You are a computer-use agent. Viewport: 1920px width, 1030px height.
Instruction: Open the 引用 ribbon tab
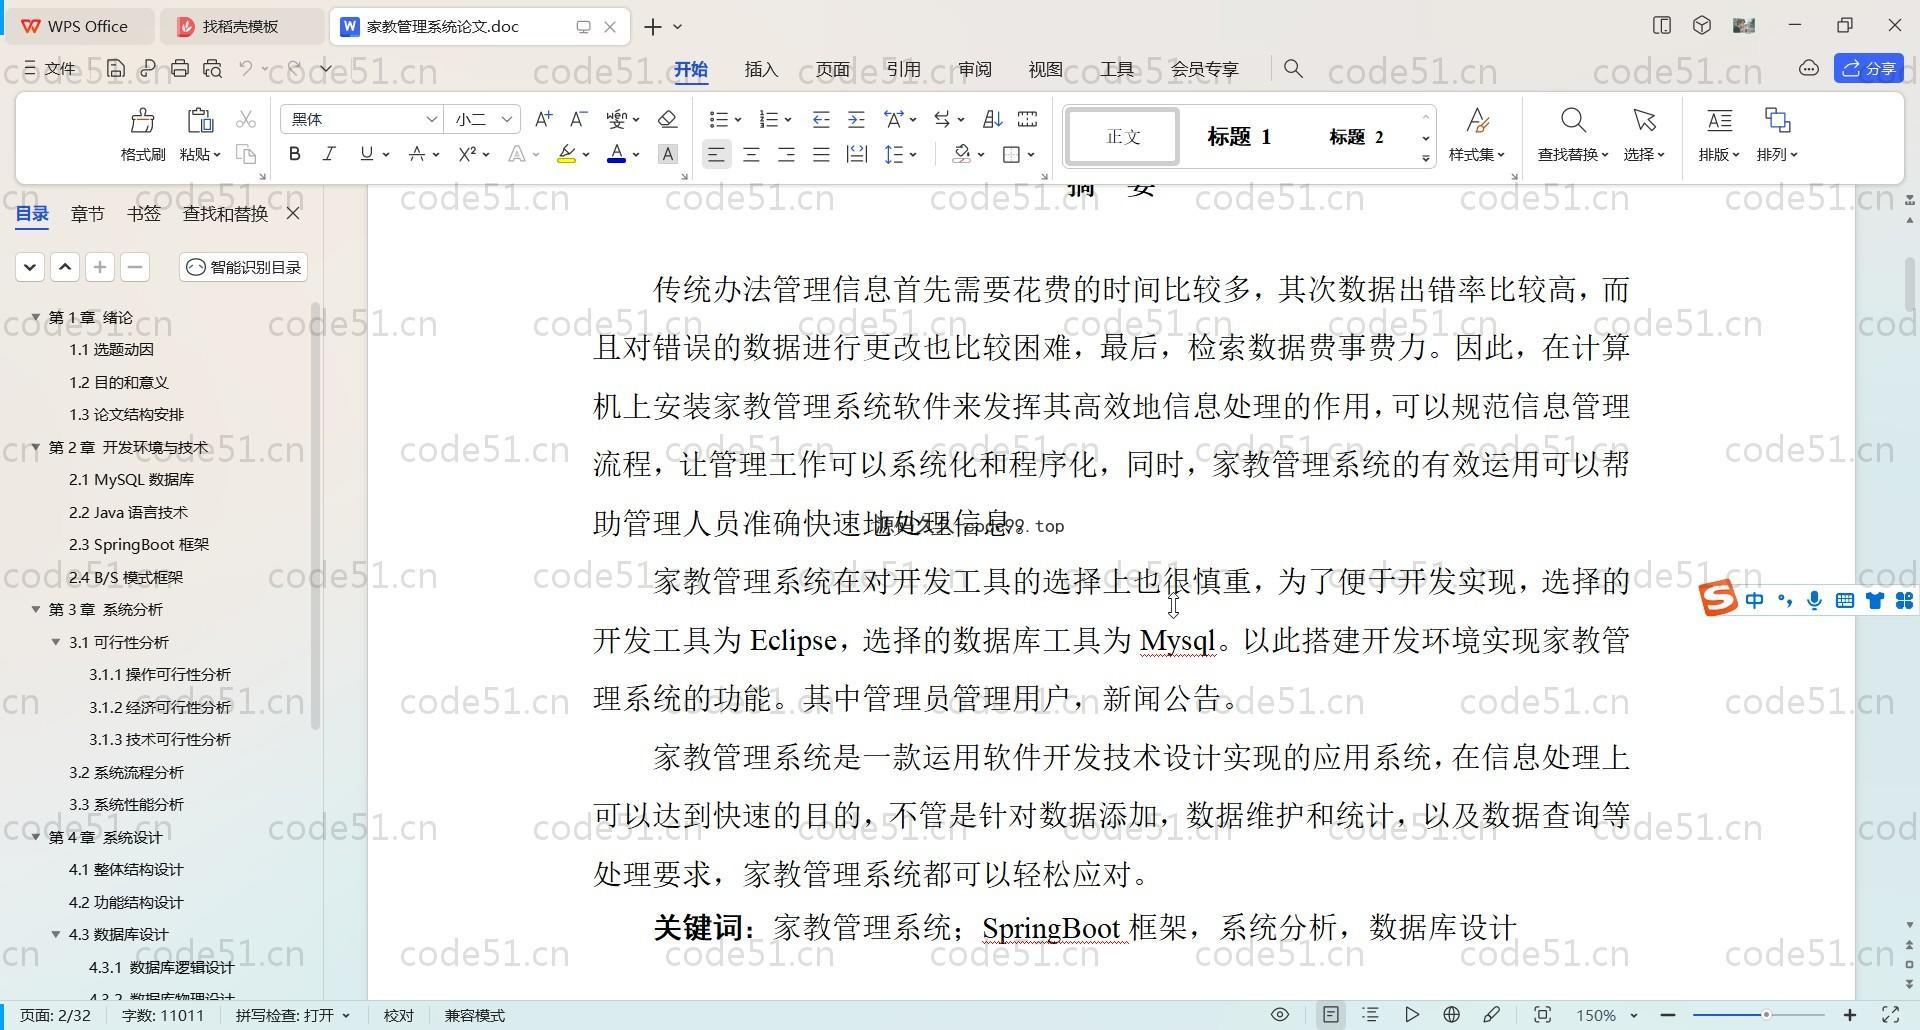903,69
